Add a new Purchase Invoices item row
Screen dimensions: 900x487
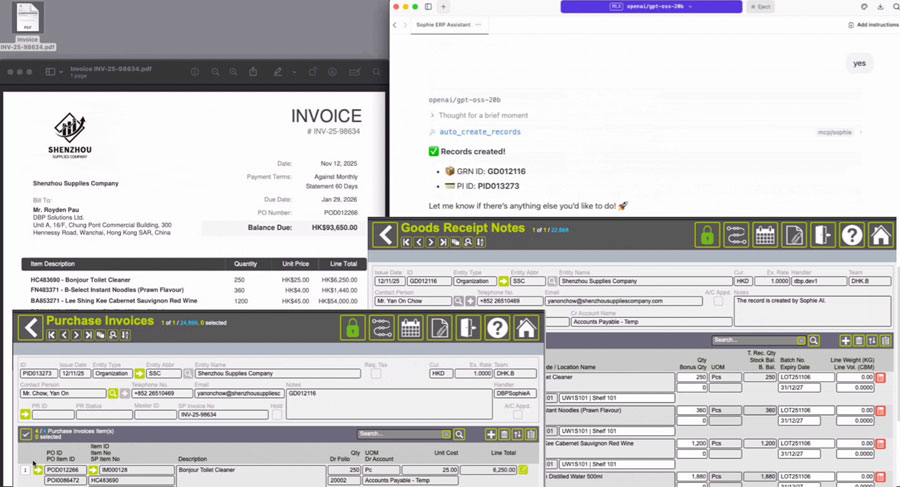[x=490, y=434]
